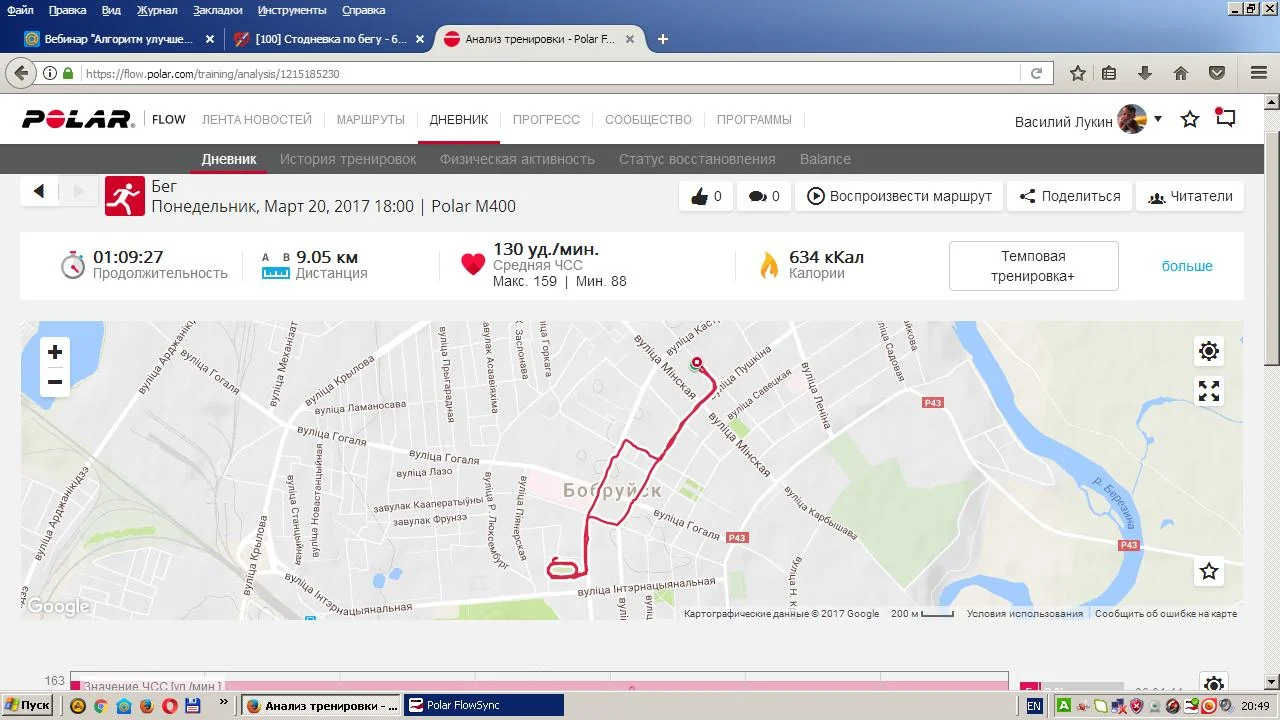
Task: Click the Polar logo
Action: pyautogui.click(x=78, y=119)
